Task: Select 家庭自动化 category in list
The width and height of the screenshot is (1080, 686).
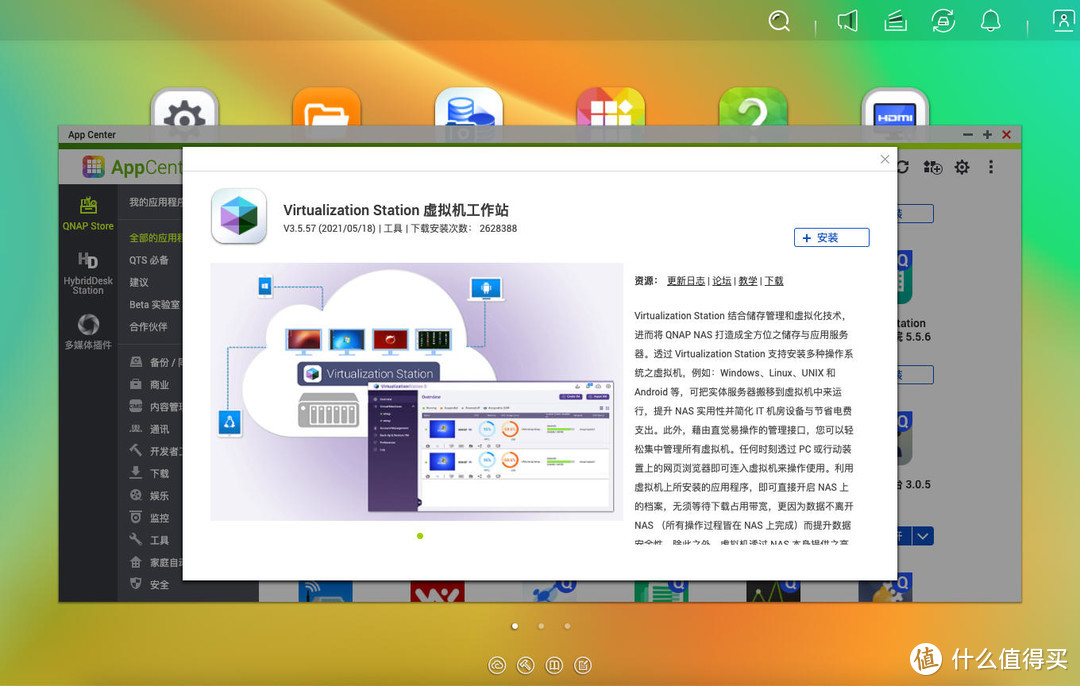Action: point(156,563)
